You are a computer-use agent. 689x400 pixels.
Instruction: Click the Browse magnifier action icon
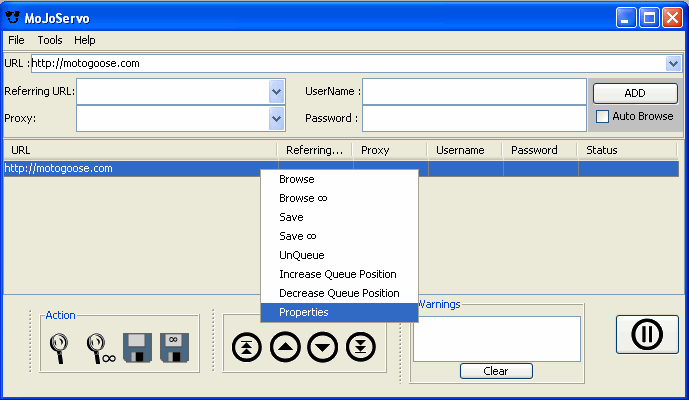tap(60, 347)
